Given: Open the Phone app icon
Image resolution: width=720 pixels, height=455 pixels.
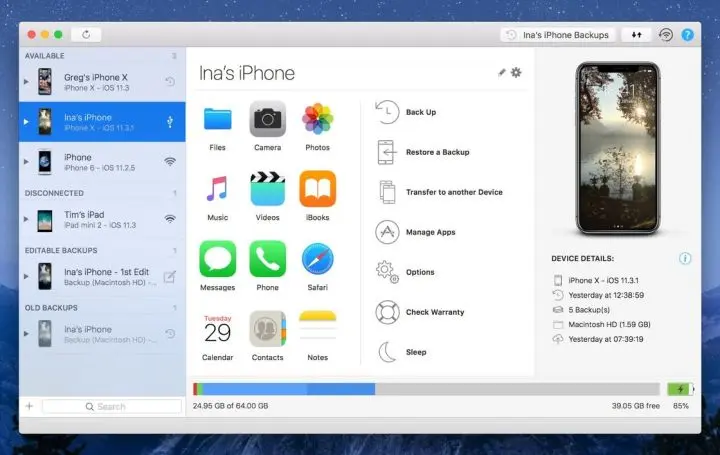Looking at the screenshot, I should tap(267, 259).
